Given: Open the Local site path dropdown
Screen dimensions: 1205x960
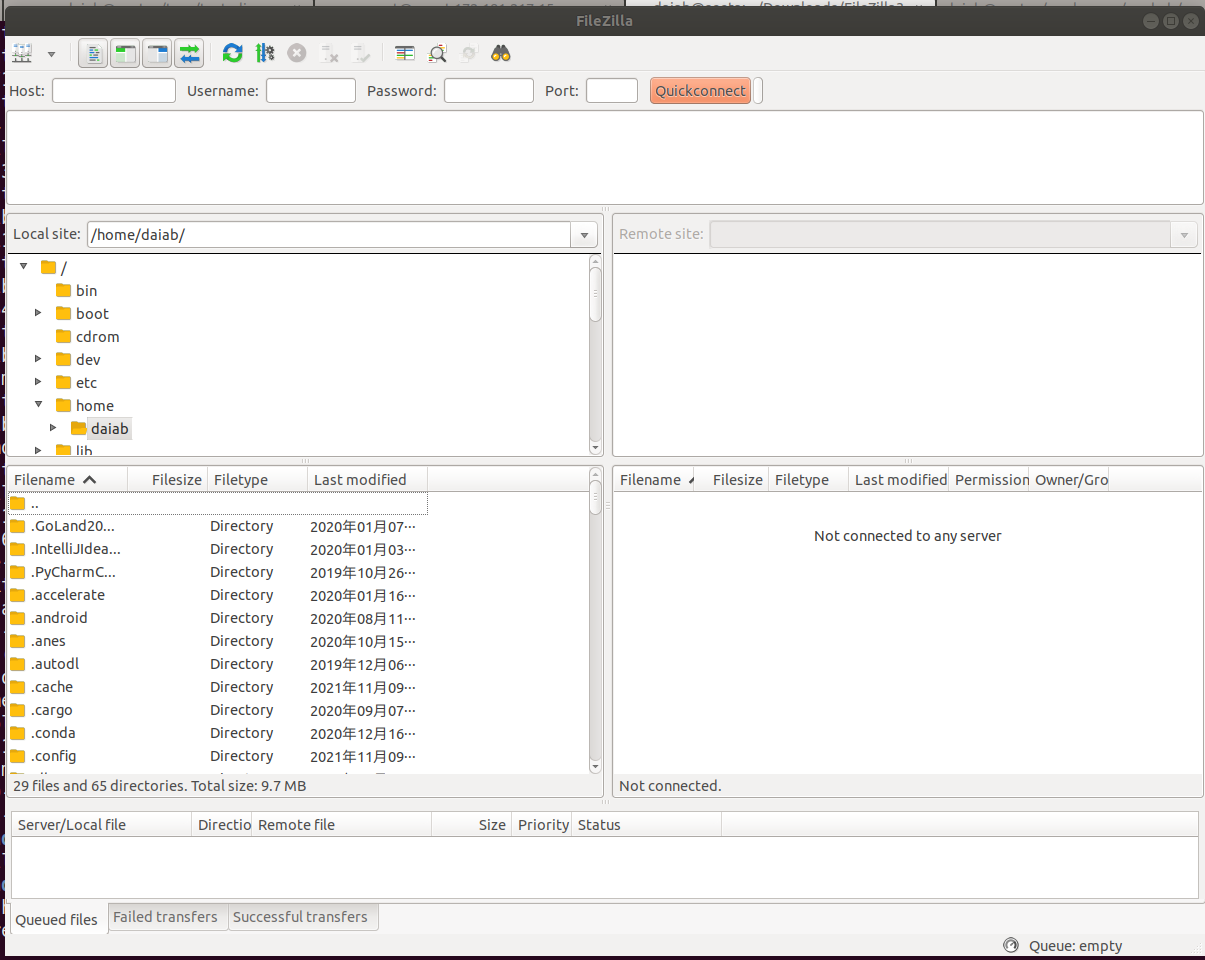Looking at the screenshot, I should 584,235.
